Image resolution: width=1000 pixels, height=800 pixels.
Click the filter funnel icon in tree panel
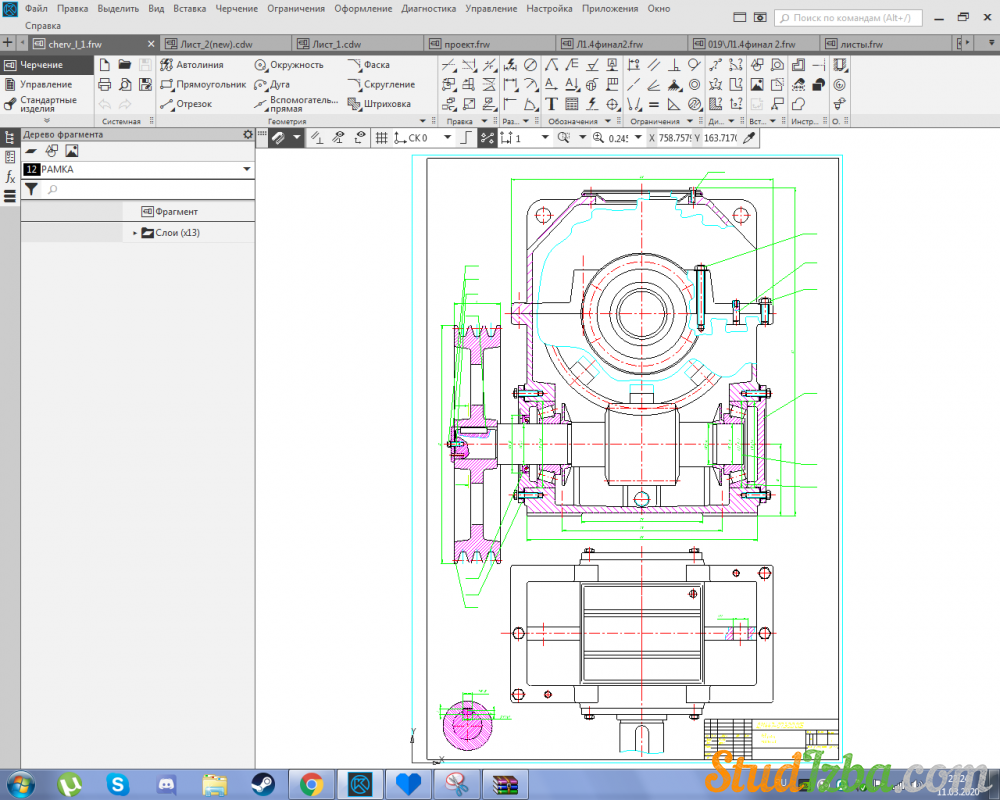pyautogui.click(x=31, y=189)
